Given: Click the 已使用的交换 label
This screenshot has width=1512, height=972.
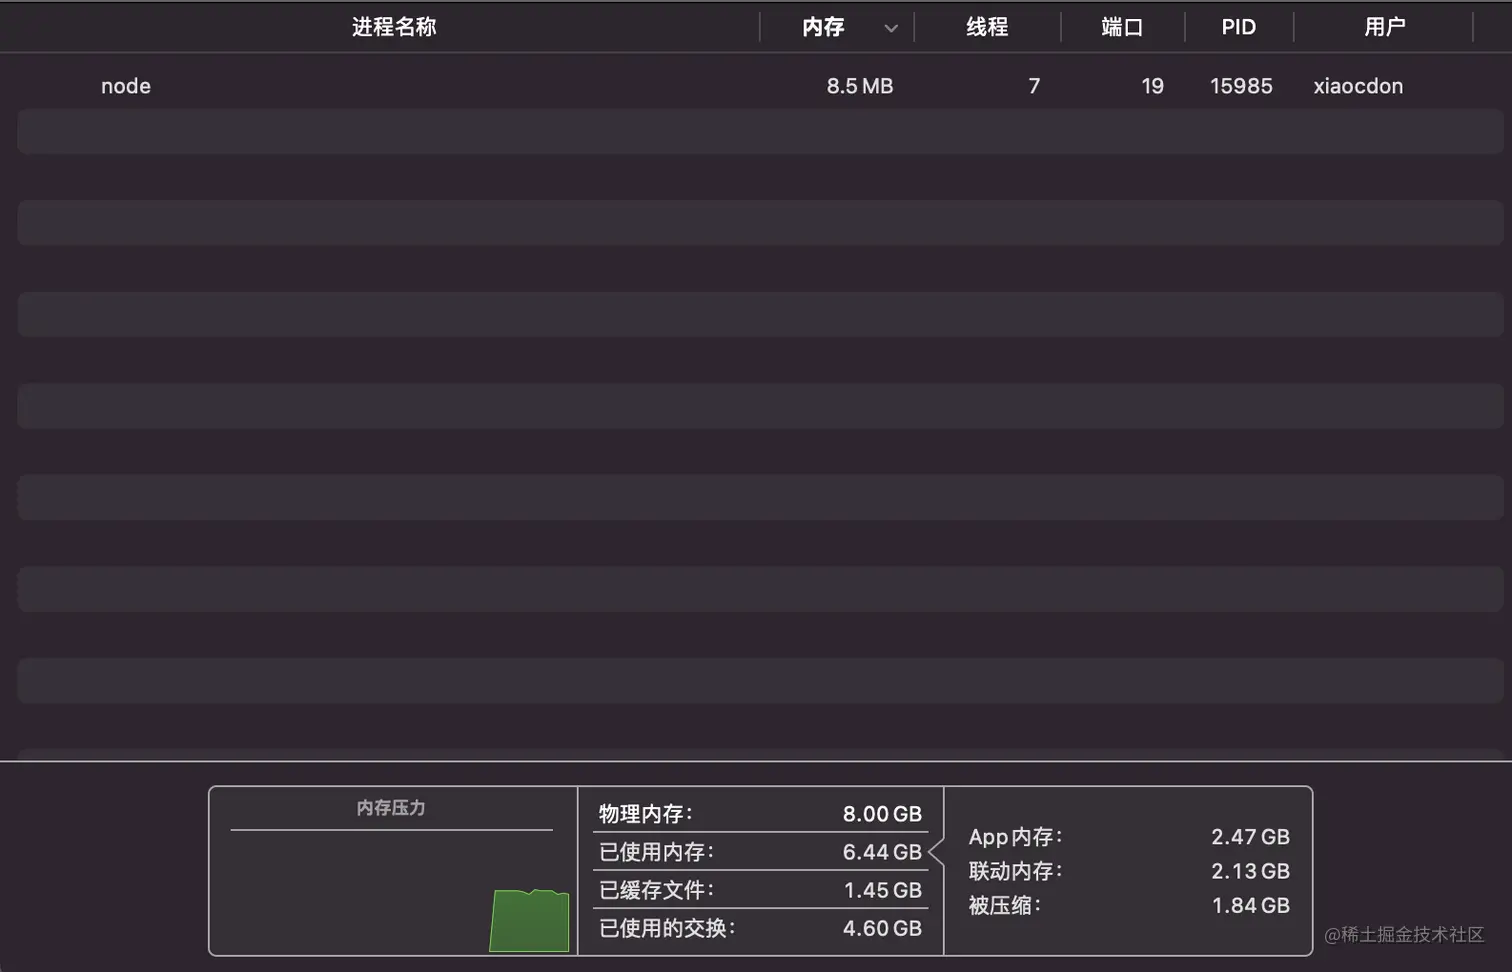Looking at the screenshot, I should (x=667, y=928).
